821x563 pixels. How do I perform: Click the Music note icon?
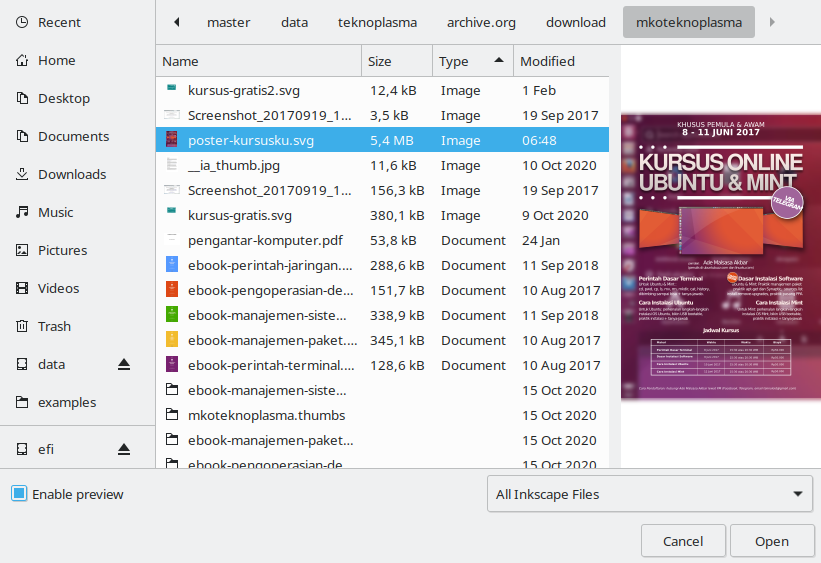tap(22, 212)
